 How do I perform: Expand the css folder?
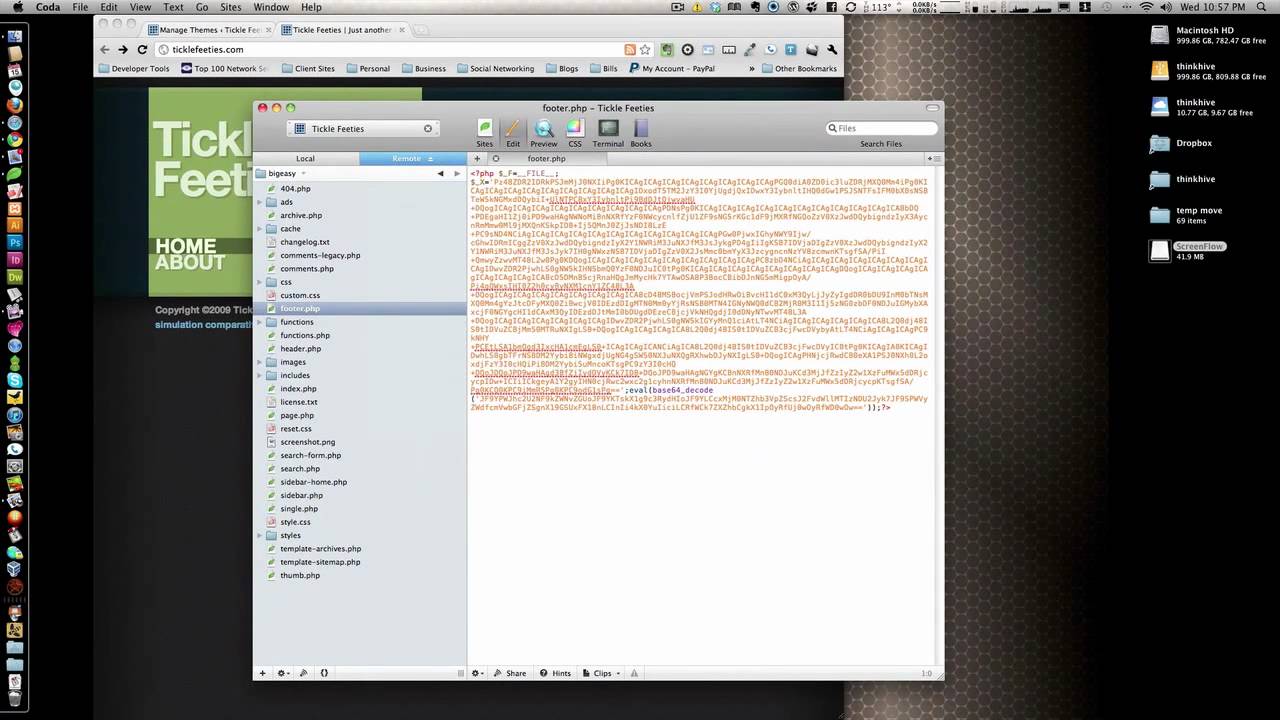coord(260,282)
